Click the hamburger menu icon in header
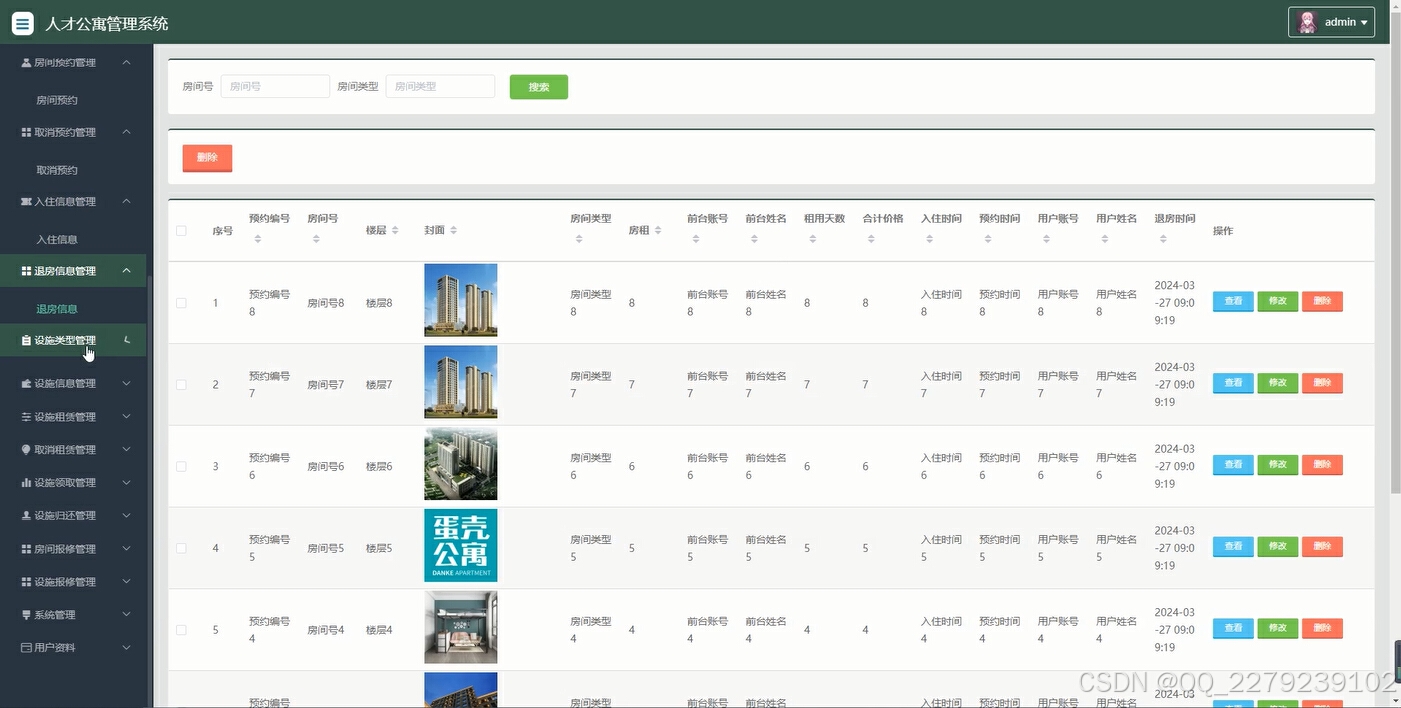Viewport: 1401px width, 708px height. pos(22,22)
